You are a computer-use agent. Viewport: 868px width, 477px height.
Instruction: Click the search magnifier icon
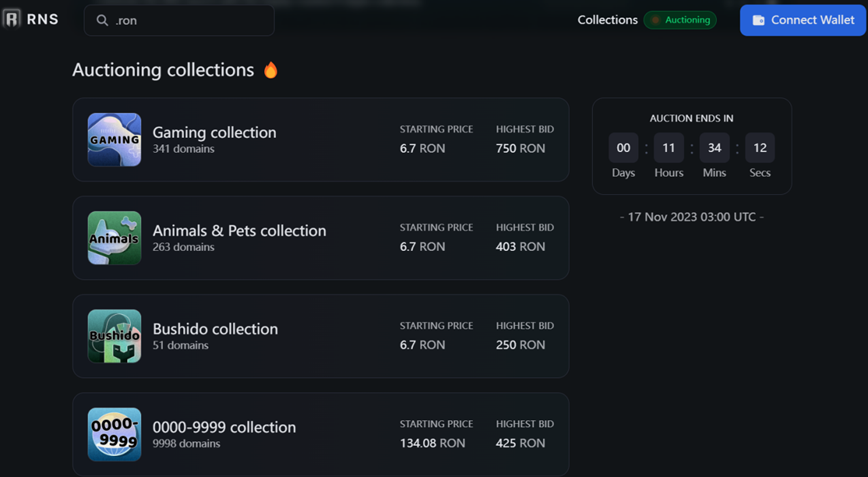tap(102, 20)
